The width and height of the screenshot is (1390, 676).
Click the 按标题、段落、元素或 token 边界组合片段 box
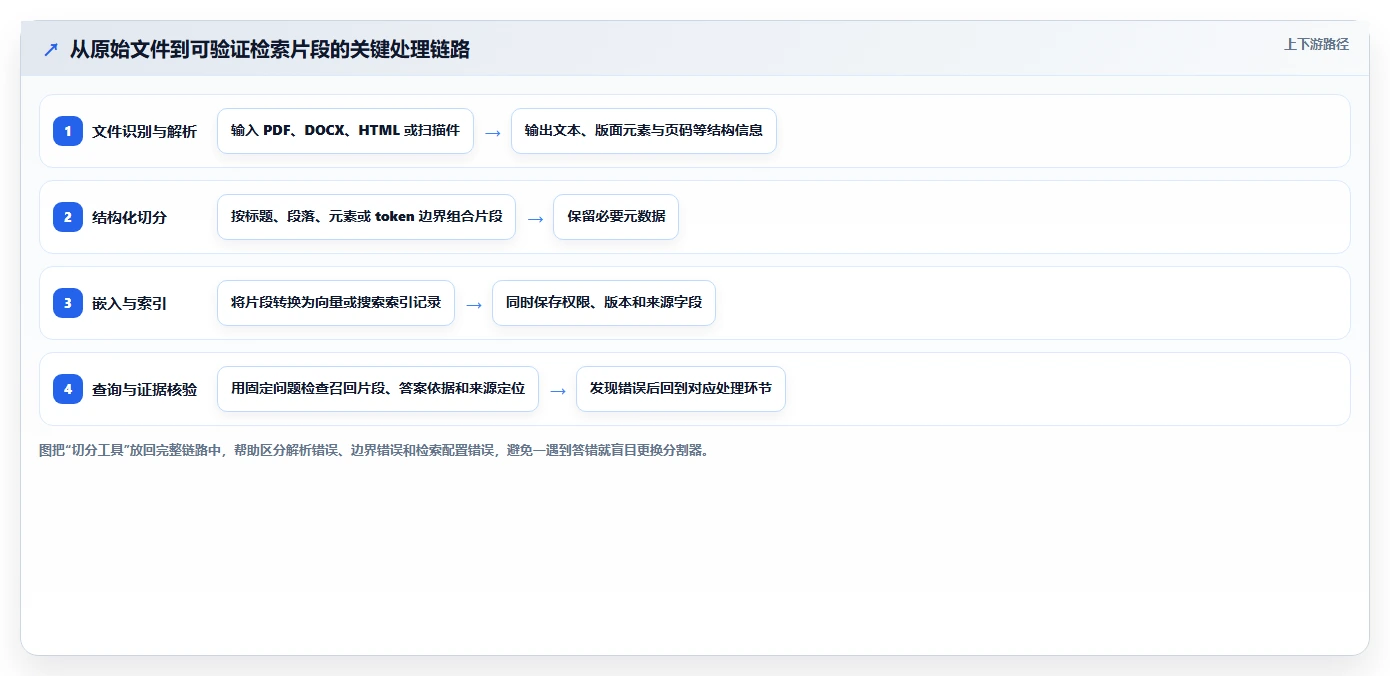(366, 217)
